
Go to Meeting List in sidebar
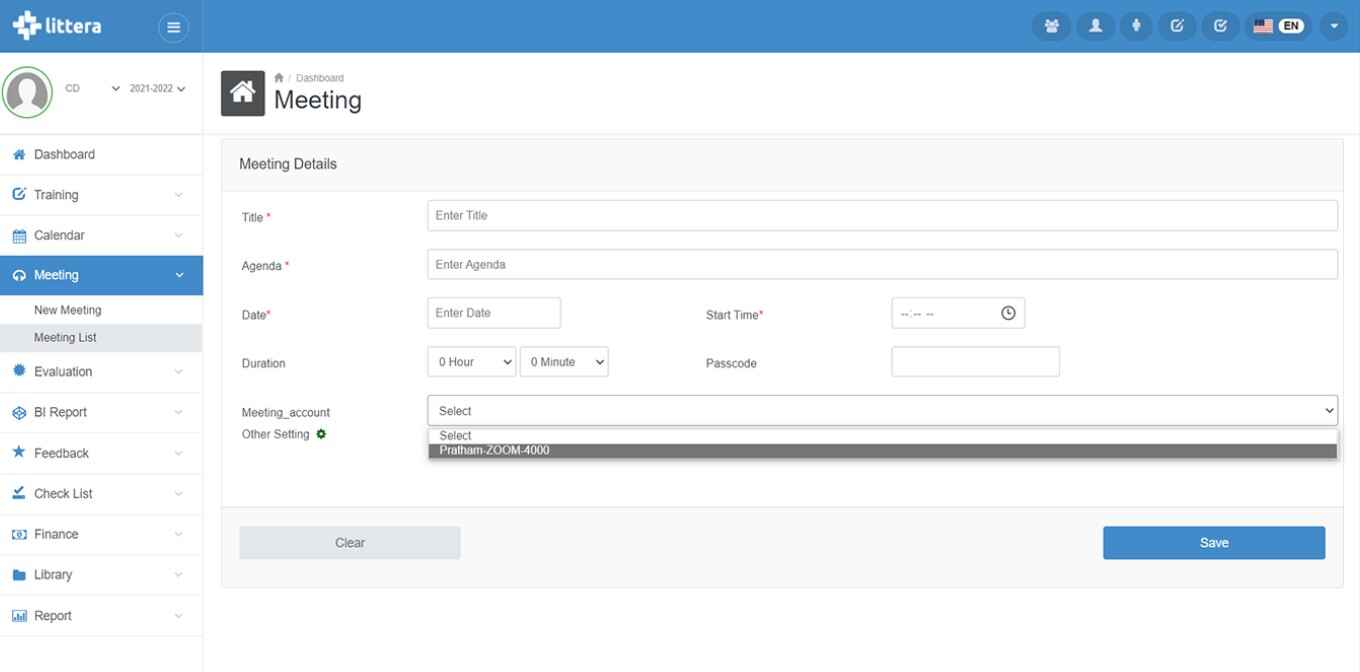(x=66, y=338)
